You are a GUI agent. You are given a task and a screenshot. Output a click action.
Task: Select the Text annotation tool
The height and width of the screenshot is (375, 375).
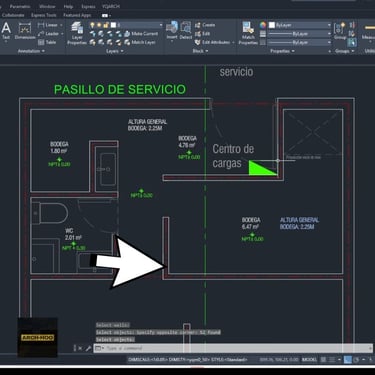click(6, 31)
